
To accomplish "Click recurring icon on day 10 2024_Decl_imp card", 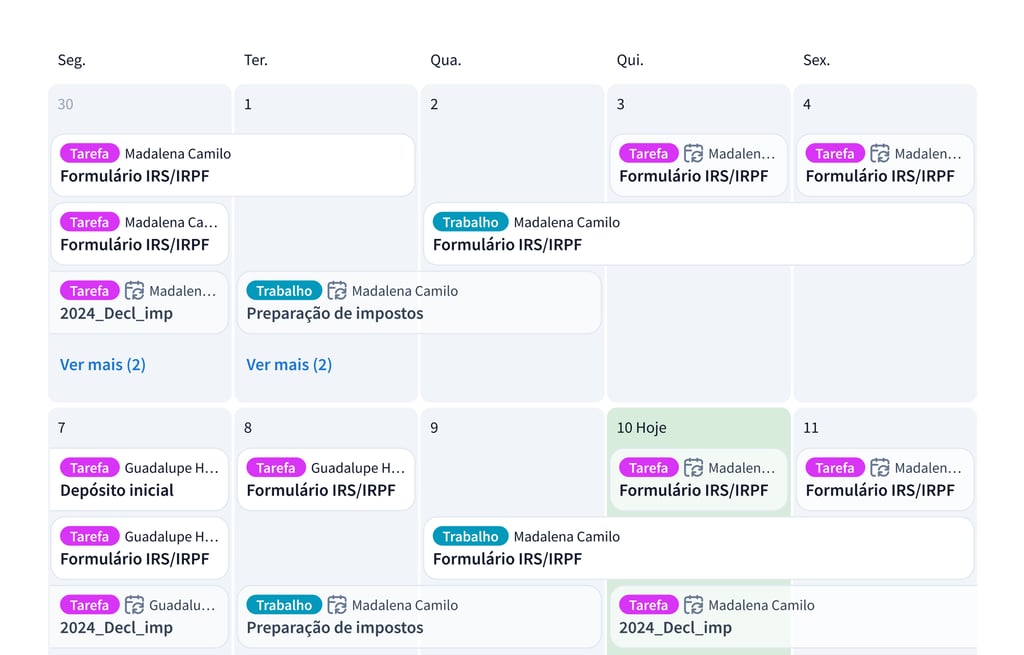I will tap(694, 605).
